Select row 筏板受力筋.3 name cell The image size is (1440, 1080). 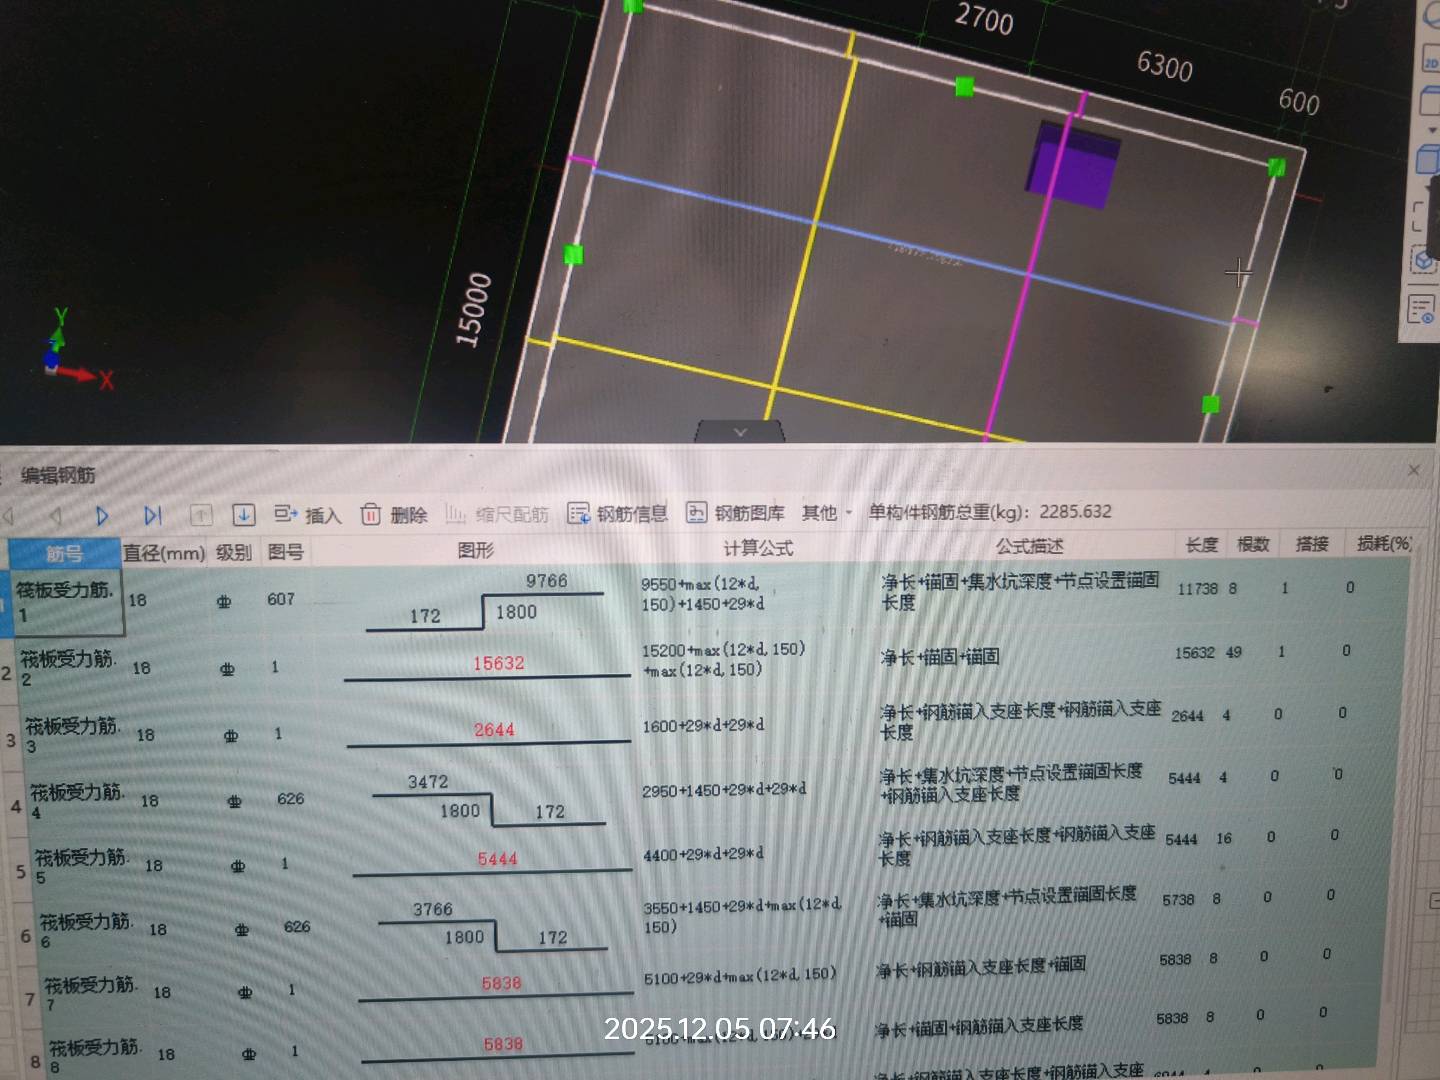[x=74, y=735]
